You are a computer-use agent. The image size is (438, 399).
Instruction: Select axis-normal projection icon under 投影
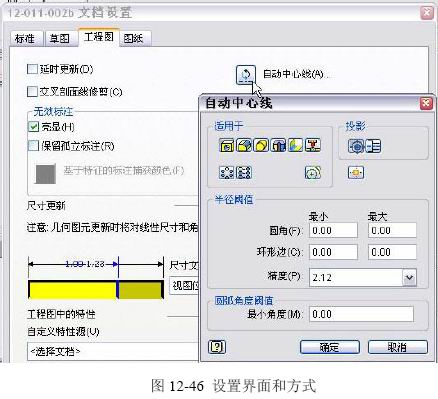356,146
